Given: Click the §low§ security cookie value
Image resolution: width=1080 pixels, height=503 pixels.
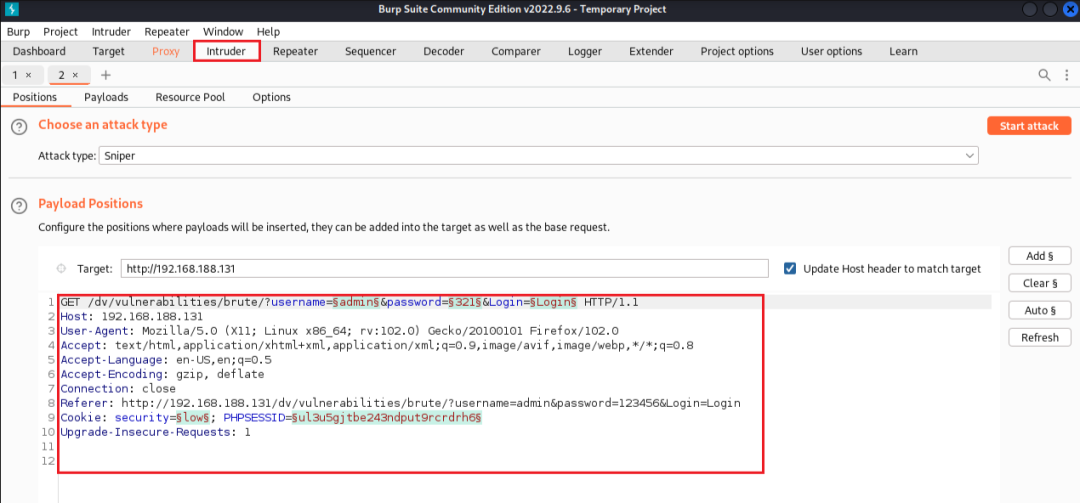Looking at the screenshot, I should click(x=192, y=418).
